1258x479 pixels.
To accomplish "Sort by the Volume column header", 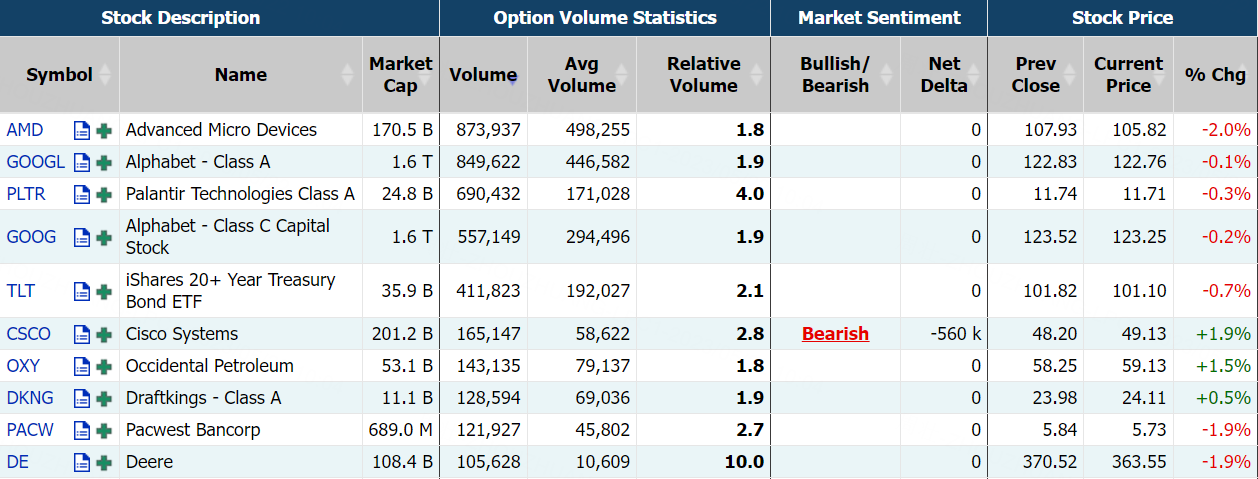I will point(483,75).
